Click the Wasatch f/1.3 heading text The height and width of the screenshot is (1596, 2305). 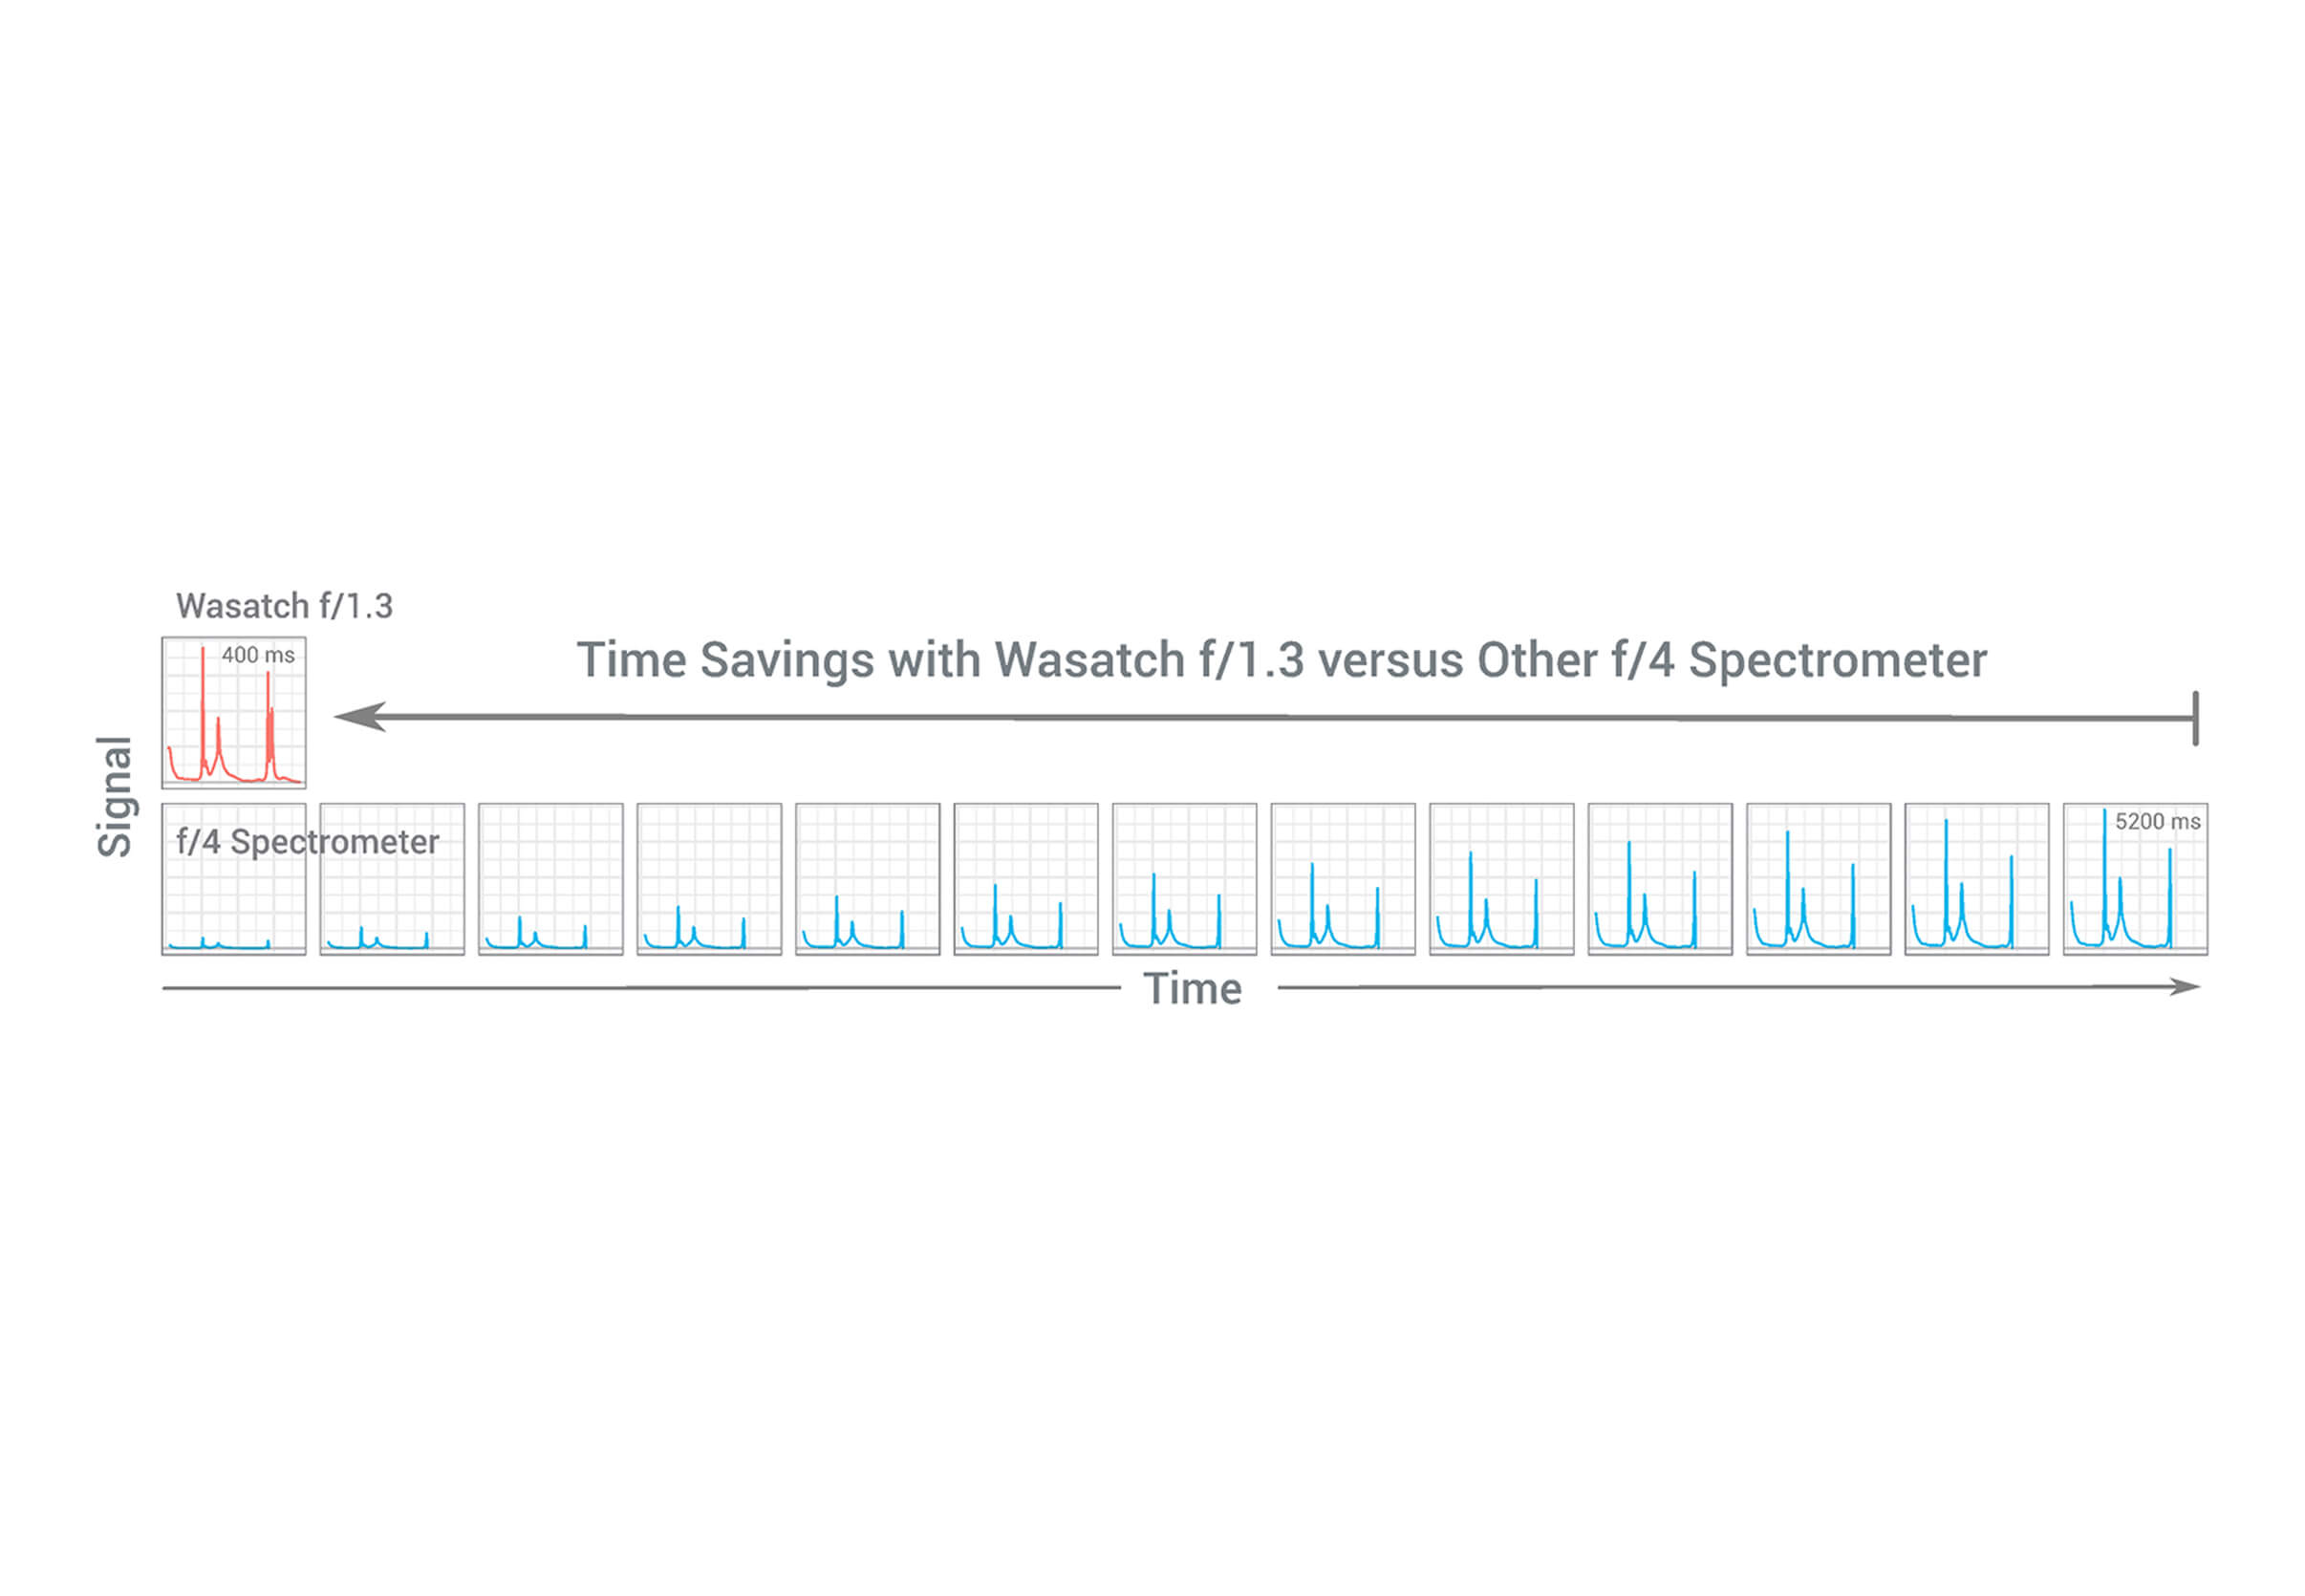click(x=285, y=606)
